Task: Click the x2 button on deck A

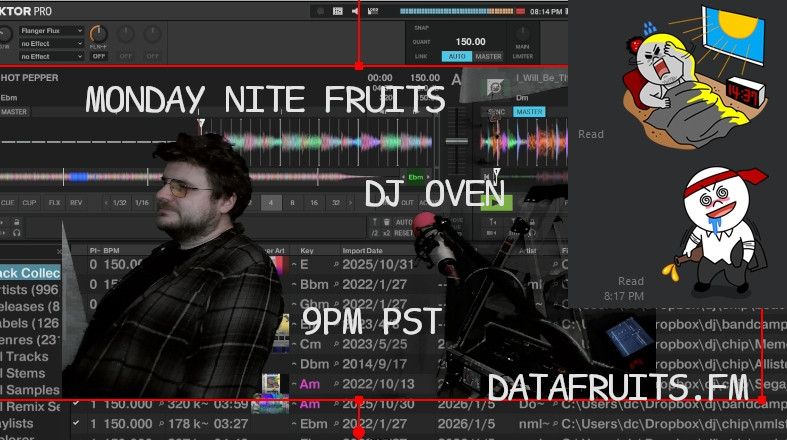Action: [386, 233]
